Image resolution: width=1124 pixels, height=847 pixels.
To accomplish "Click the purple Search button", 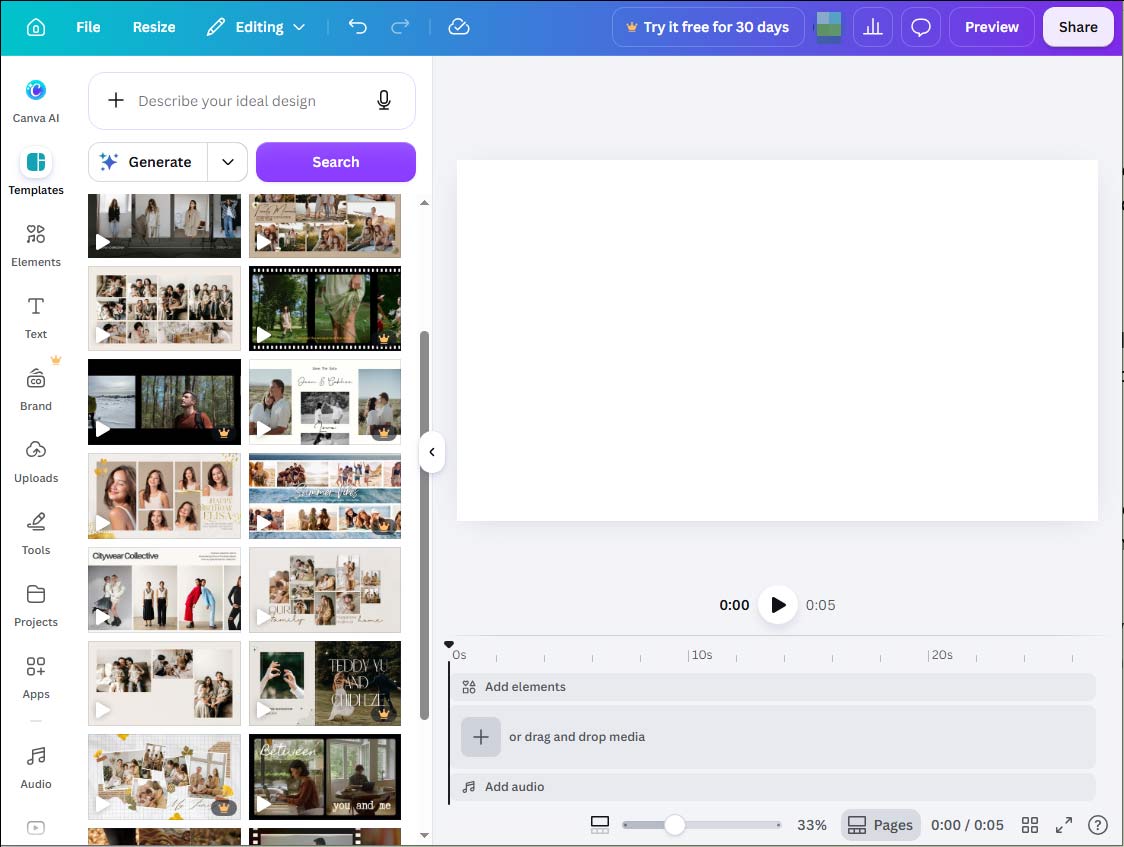I will [335, 162].
